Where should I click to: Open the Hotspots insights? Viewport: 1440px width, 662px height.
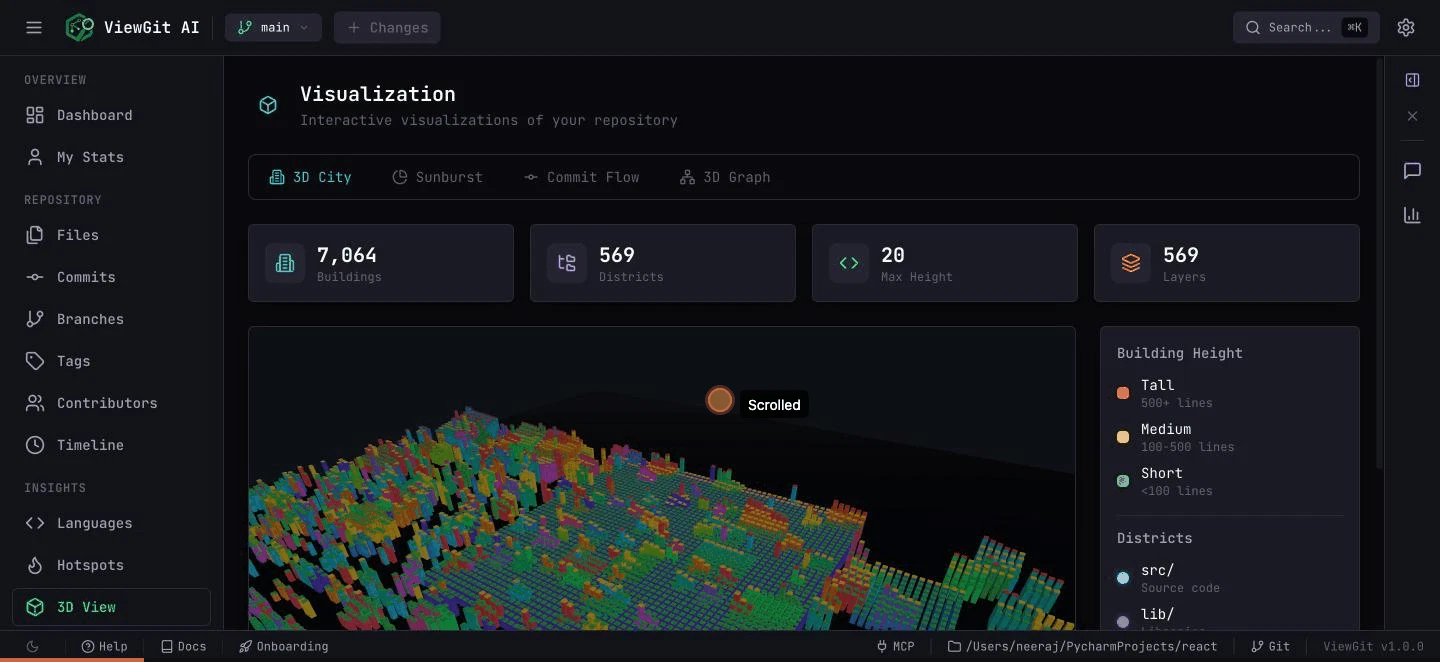point(111,565)
